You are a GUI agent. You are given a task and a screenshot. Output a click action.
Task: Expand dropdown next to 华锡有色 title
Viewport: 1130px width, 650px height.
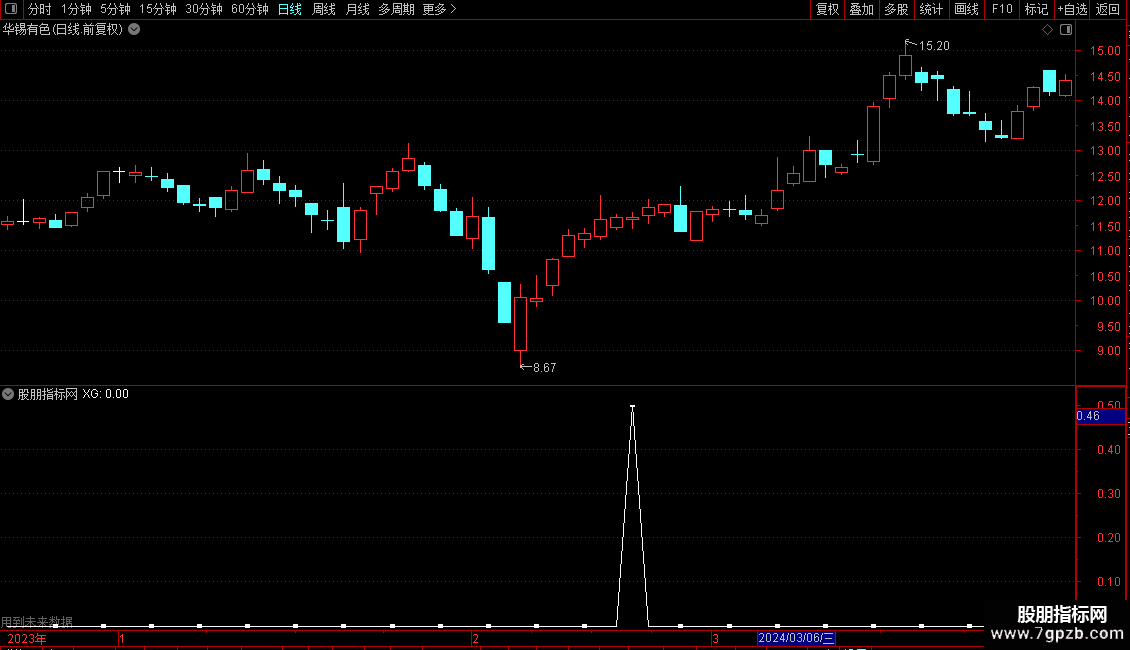[134, 30]
